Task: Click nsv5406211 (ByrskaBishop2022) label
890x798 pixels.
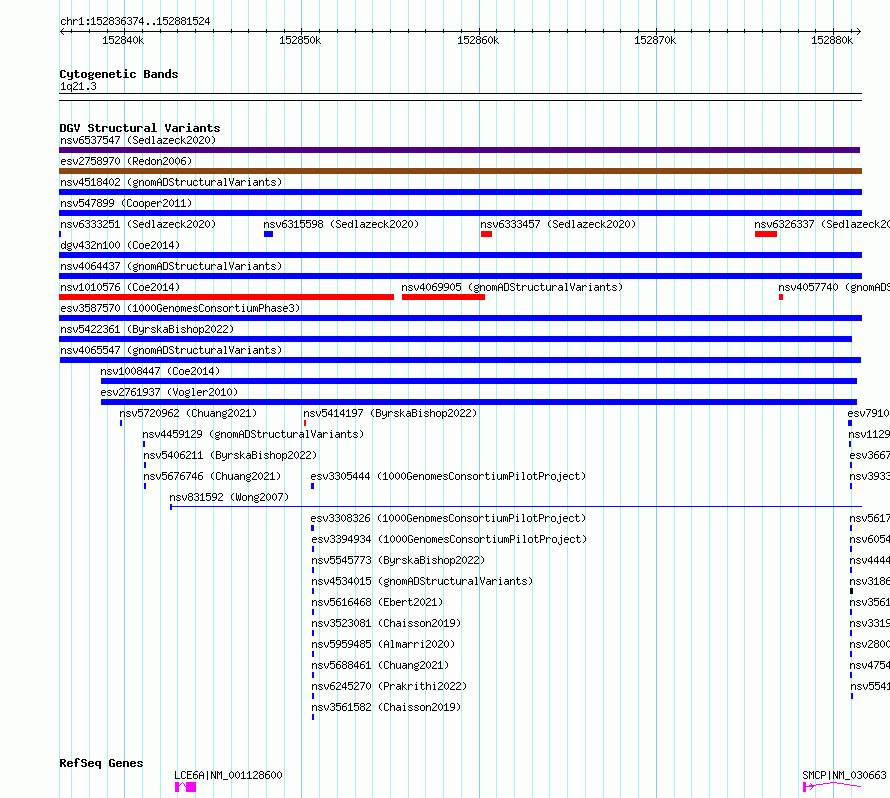Action: click(x=230, y=455)
